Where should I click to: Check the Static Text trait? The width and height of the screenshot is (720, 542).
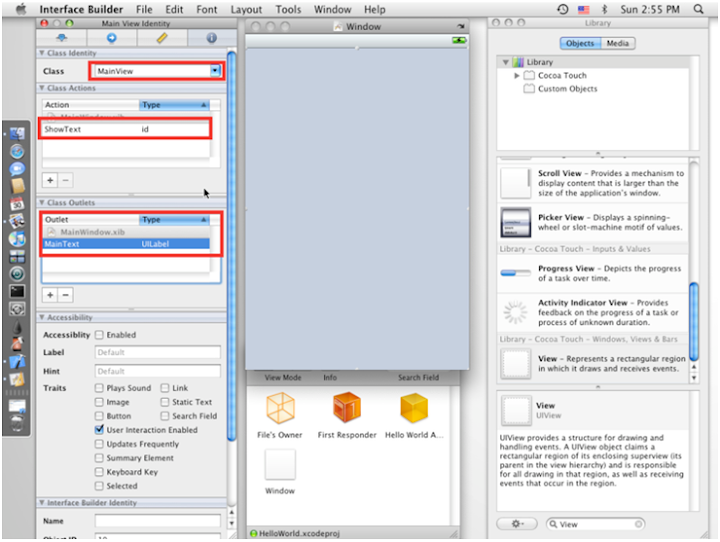(165, 402)
